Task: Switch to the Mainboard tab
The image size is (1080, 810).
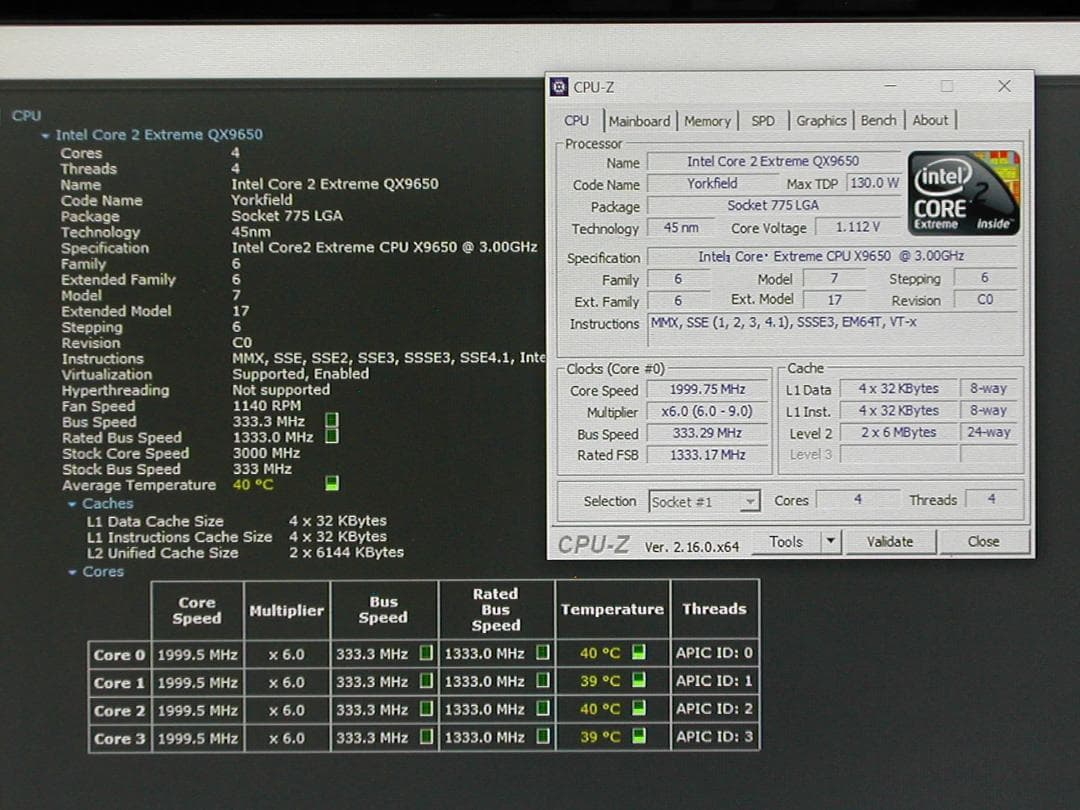Action: pyautogui.click(x=640, y=120)
